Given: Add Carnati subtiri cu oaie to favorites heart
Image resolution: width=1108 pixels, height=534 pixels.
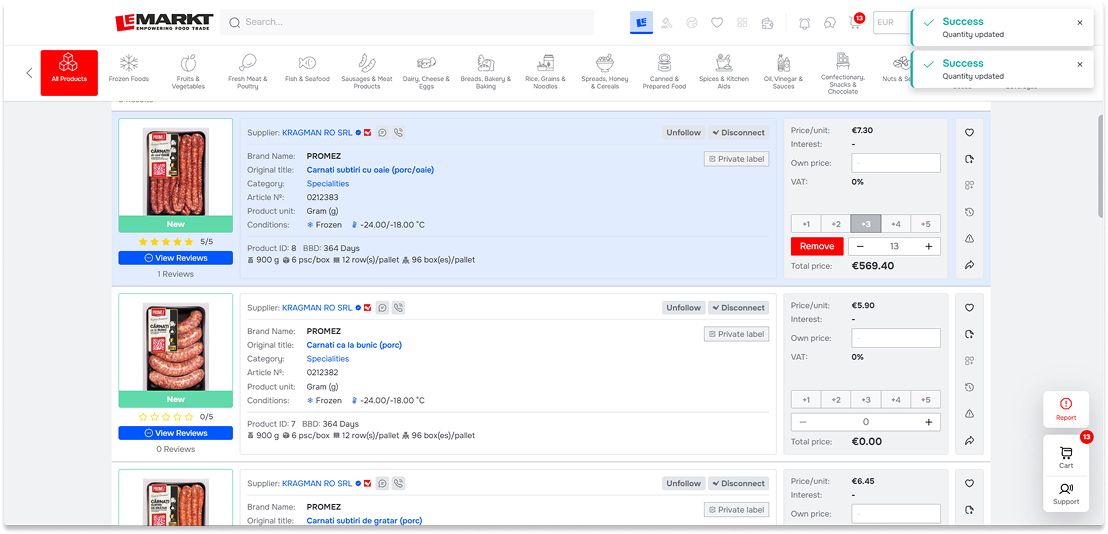Looking at the screenshot, I should 969,133.
